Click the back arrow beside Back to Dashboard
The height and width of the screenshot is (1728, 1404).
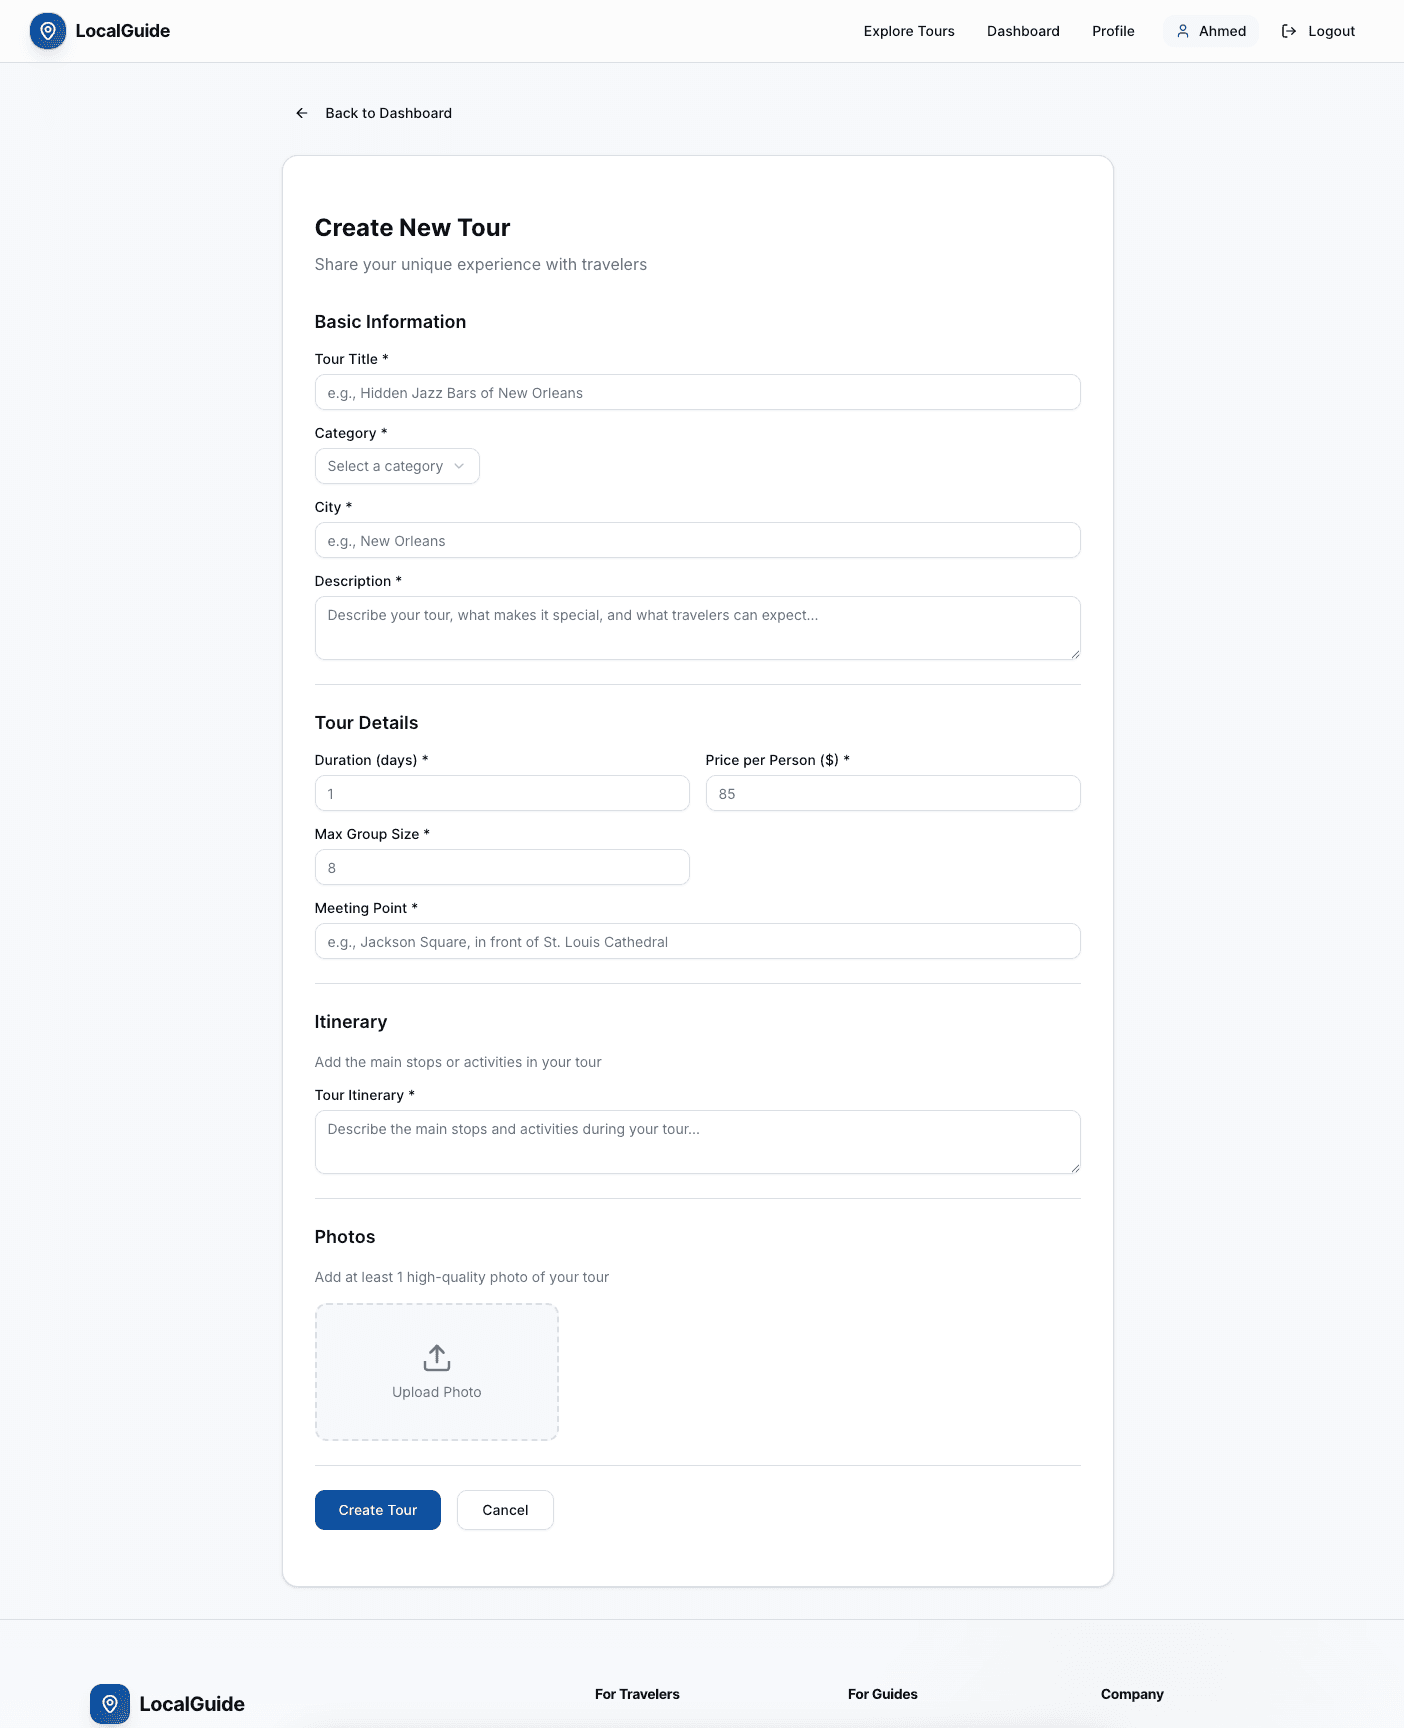point(301,113)
